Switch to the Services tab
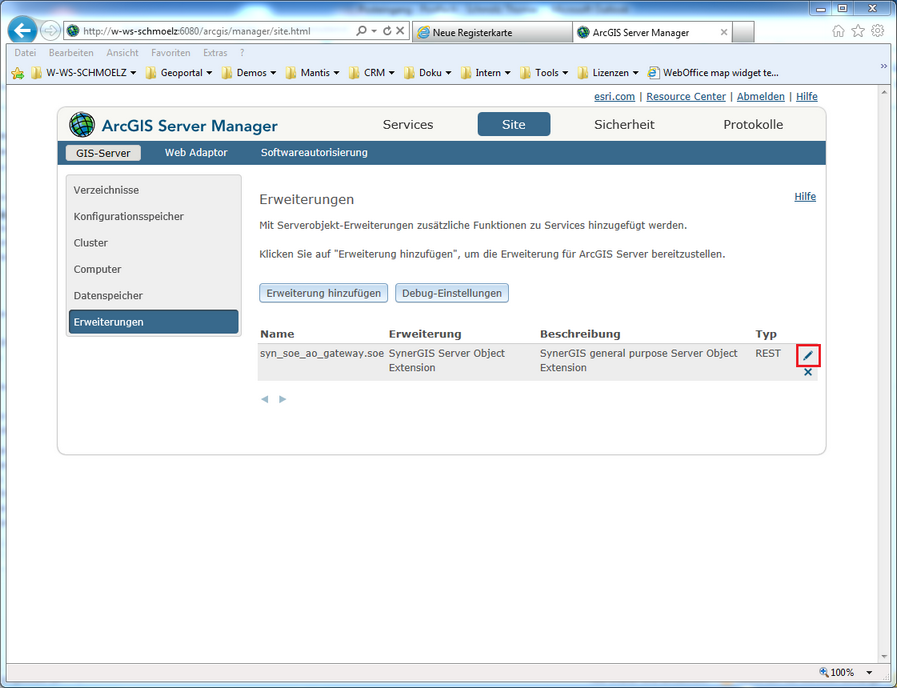 click(408, 125)
